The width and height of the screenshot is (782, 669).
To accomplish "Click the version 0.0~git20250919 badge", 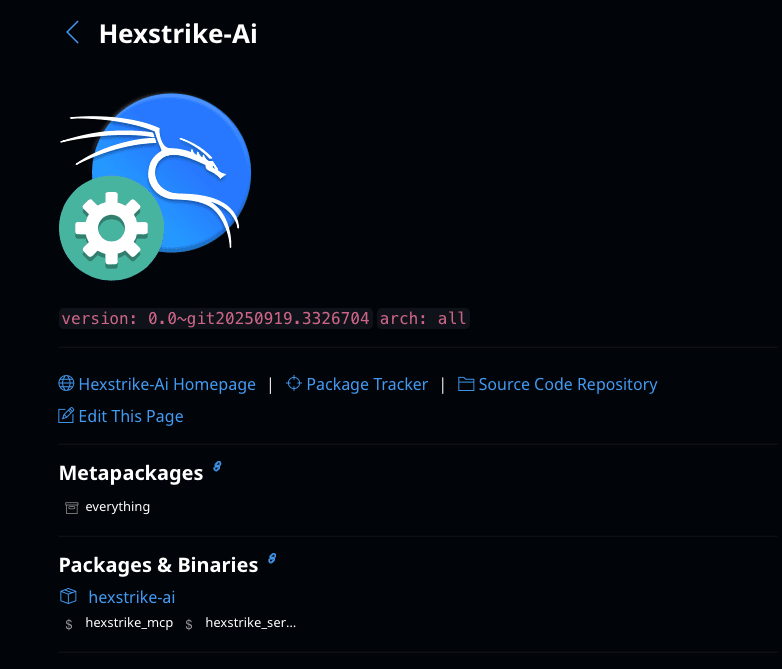I will (x=216, y=319).
